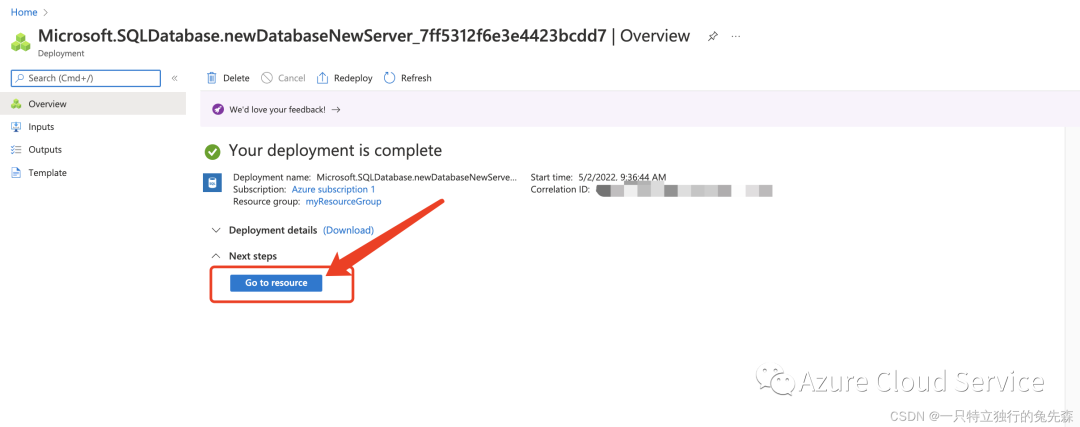Image resolution: width=1080 pixels, height=427 pixels.
Task: Choose the Cancel toolbar command
Action: pos(283,78)
